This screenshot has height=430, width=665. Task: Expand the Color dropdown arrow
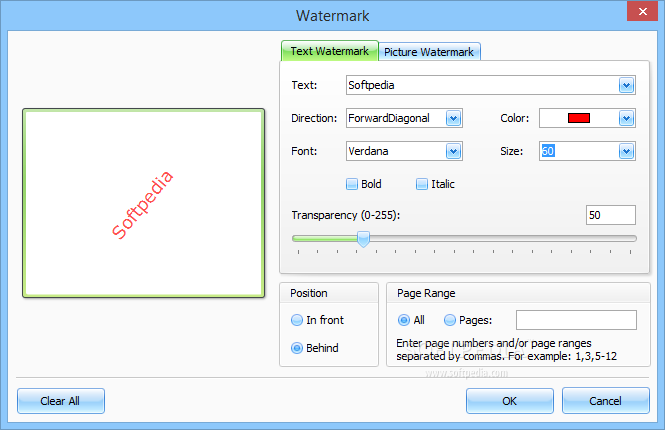click(x=626, y=118)
